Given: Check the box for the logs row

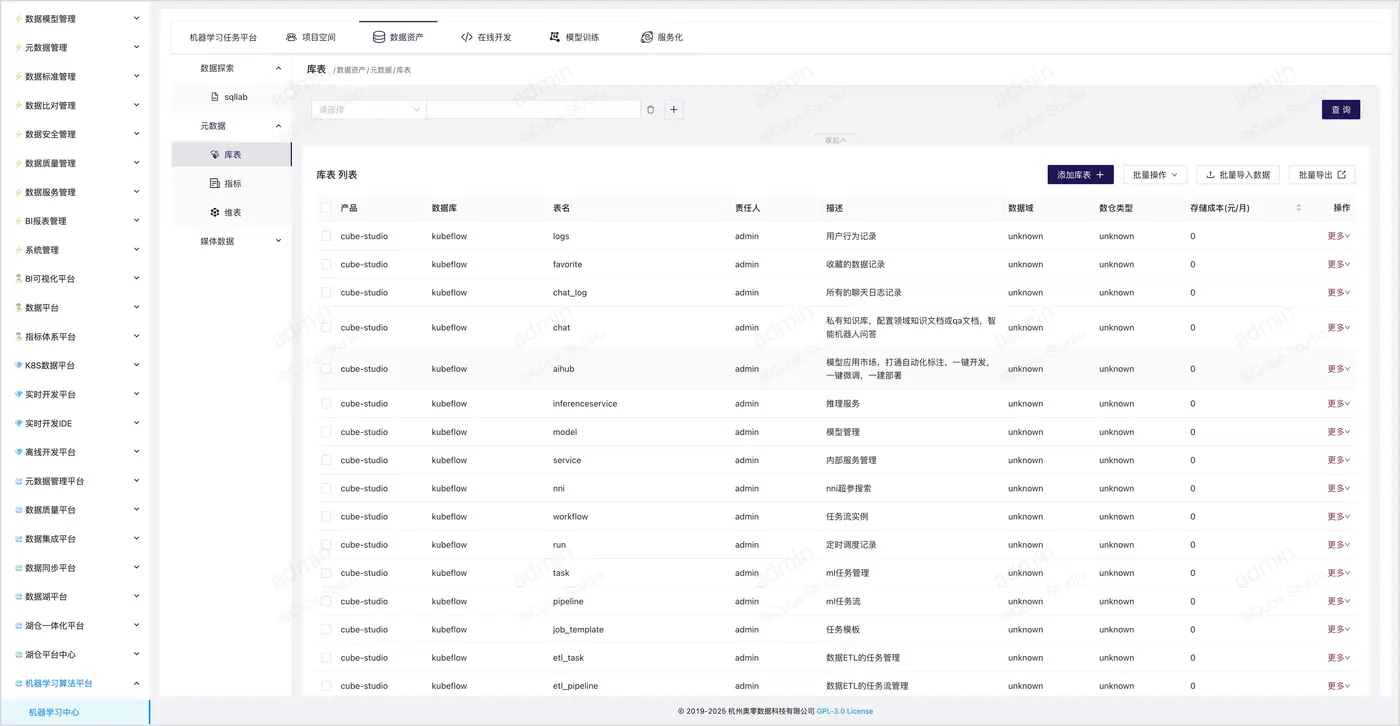Looking at the screenshot, I should point(326,236).
